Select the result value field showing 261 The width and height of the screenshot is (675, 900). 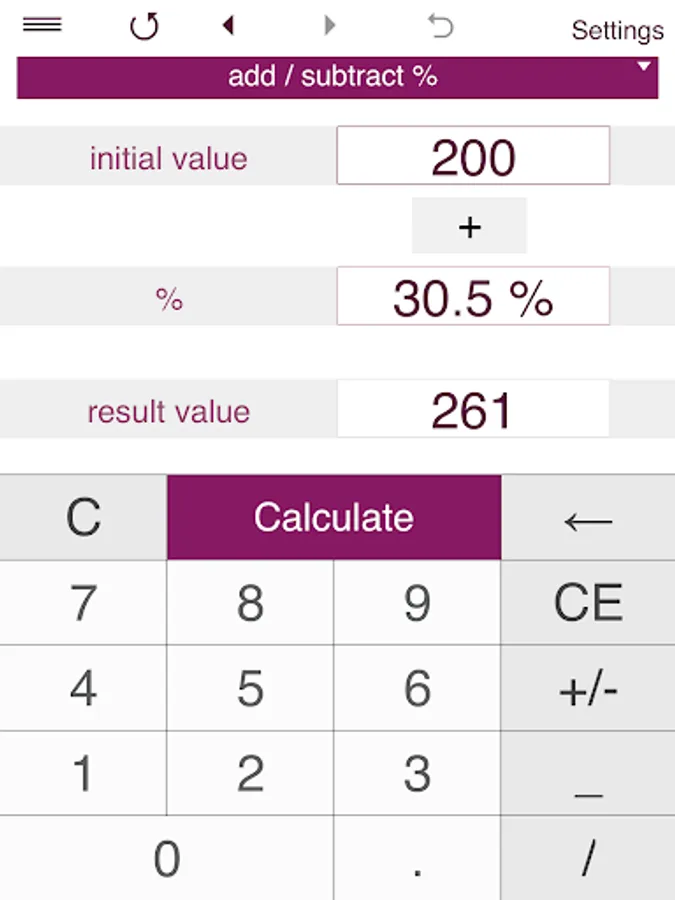pyautogui.click(x=473, y=409)
